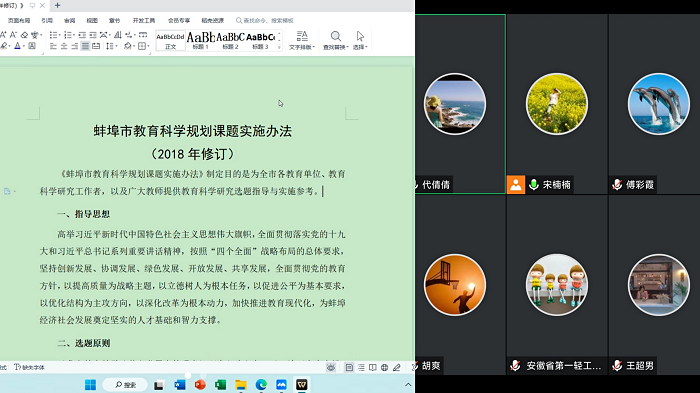Open line spacing dropdown

pos(116,46)
